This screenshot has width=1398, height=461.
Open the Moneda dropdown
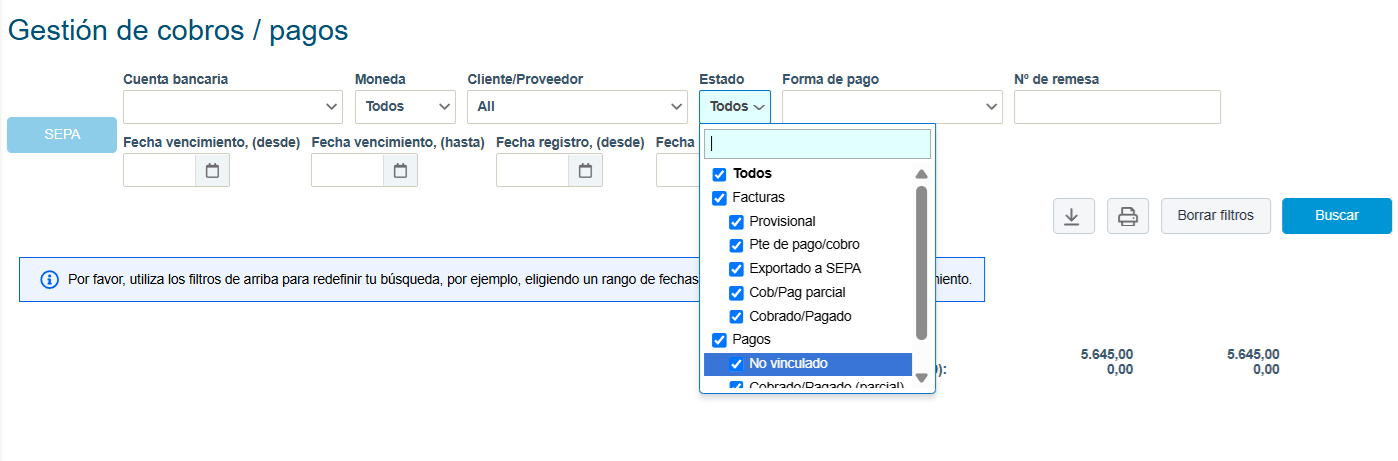tap(405, 107)
